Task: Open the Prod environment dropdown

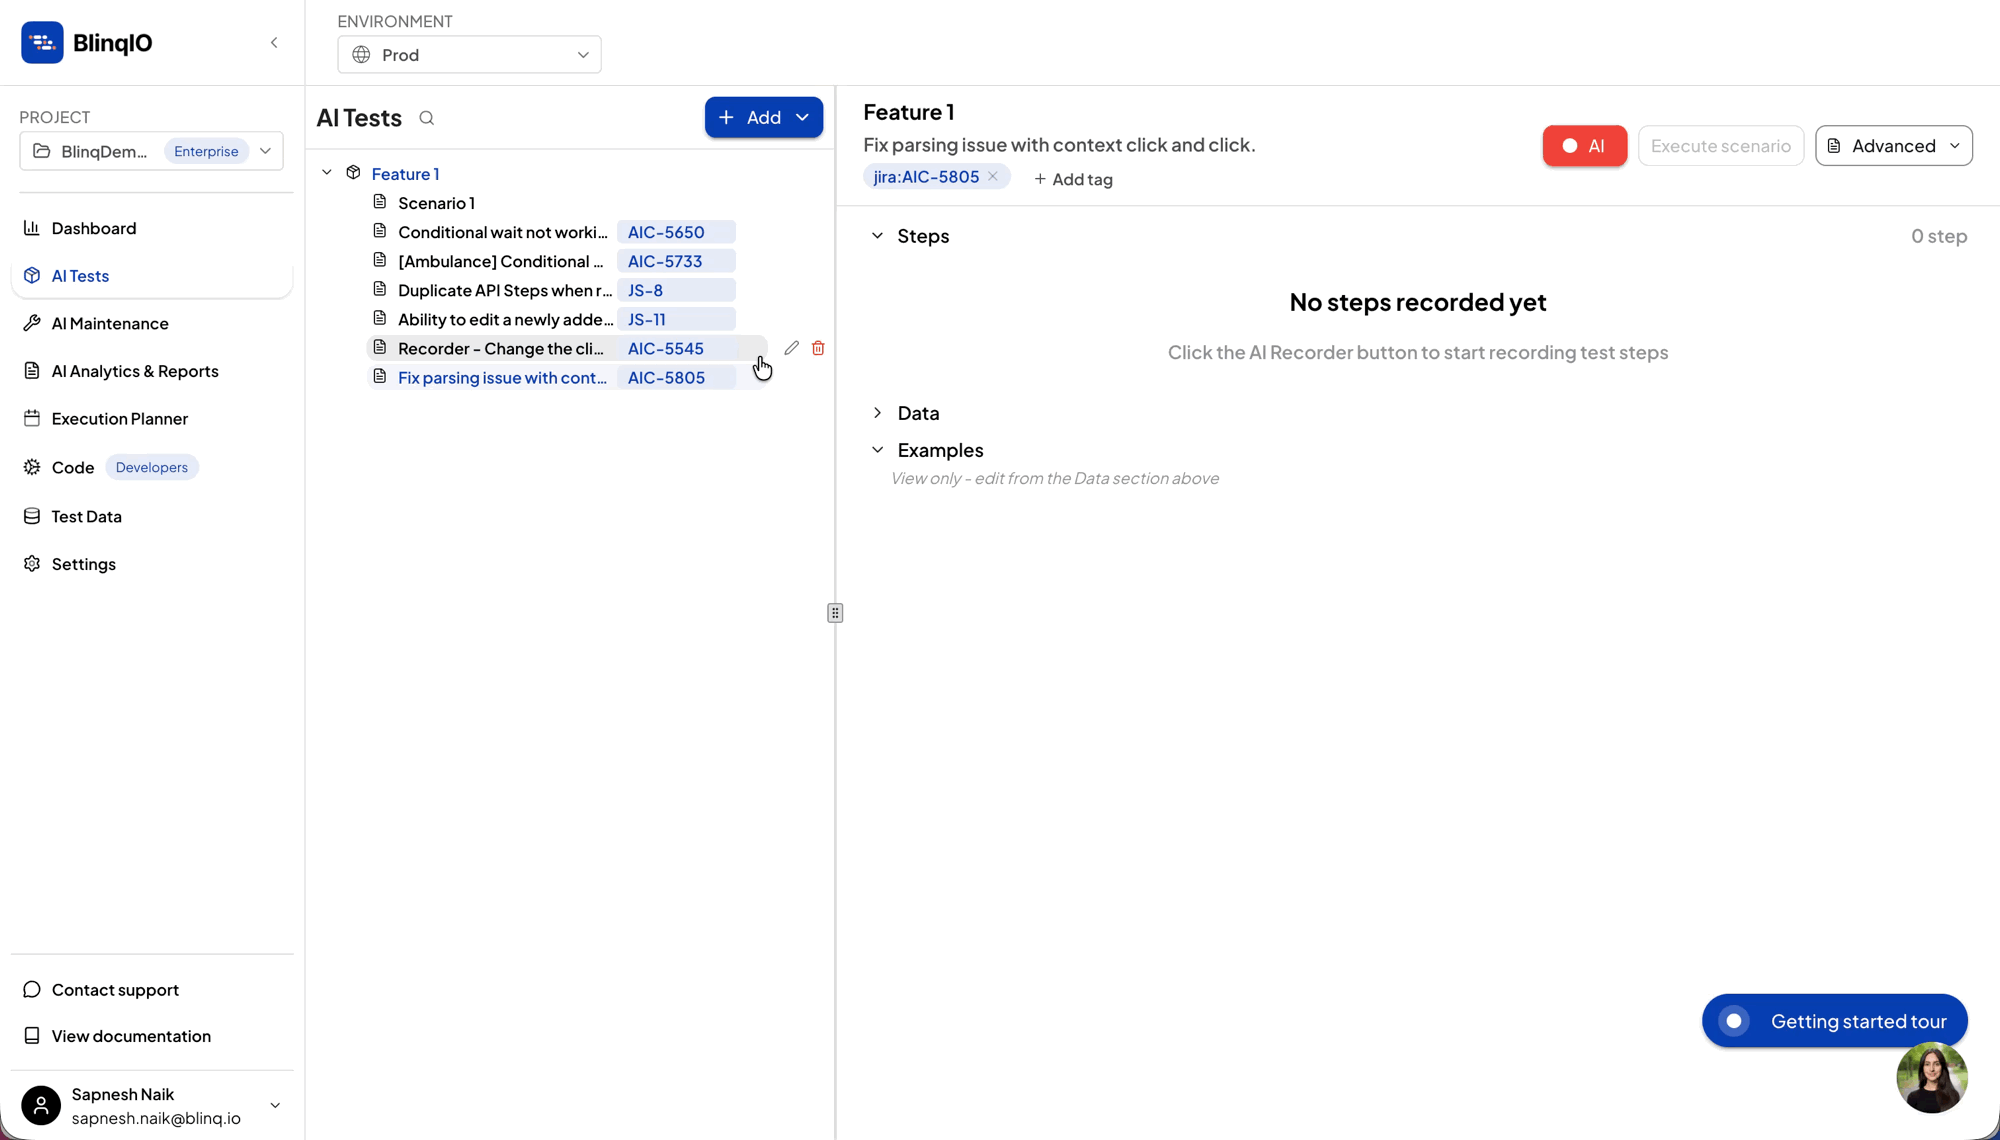Action: [x=469, y=54]
